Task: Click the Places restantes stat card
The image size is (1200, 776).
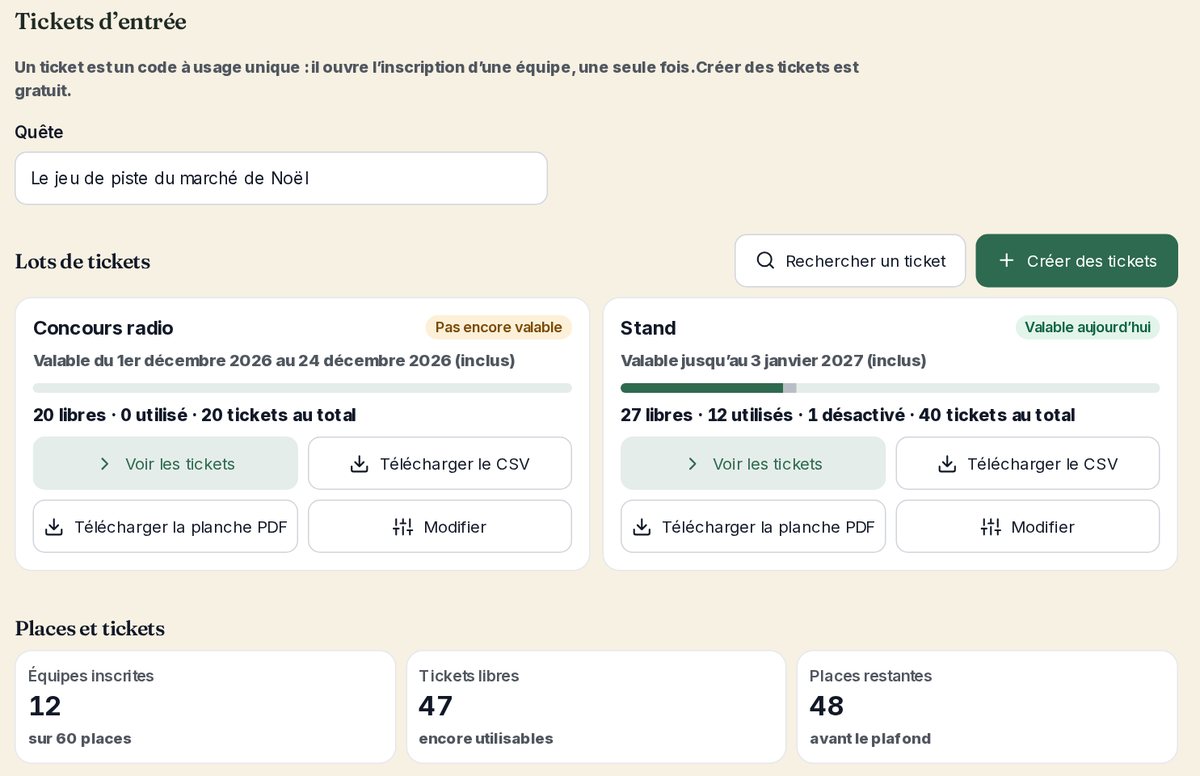Action: pyautogui.click(x=987, y=707)
